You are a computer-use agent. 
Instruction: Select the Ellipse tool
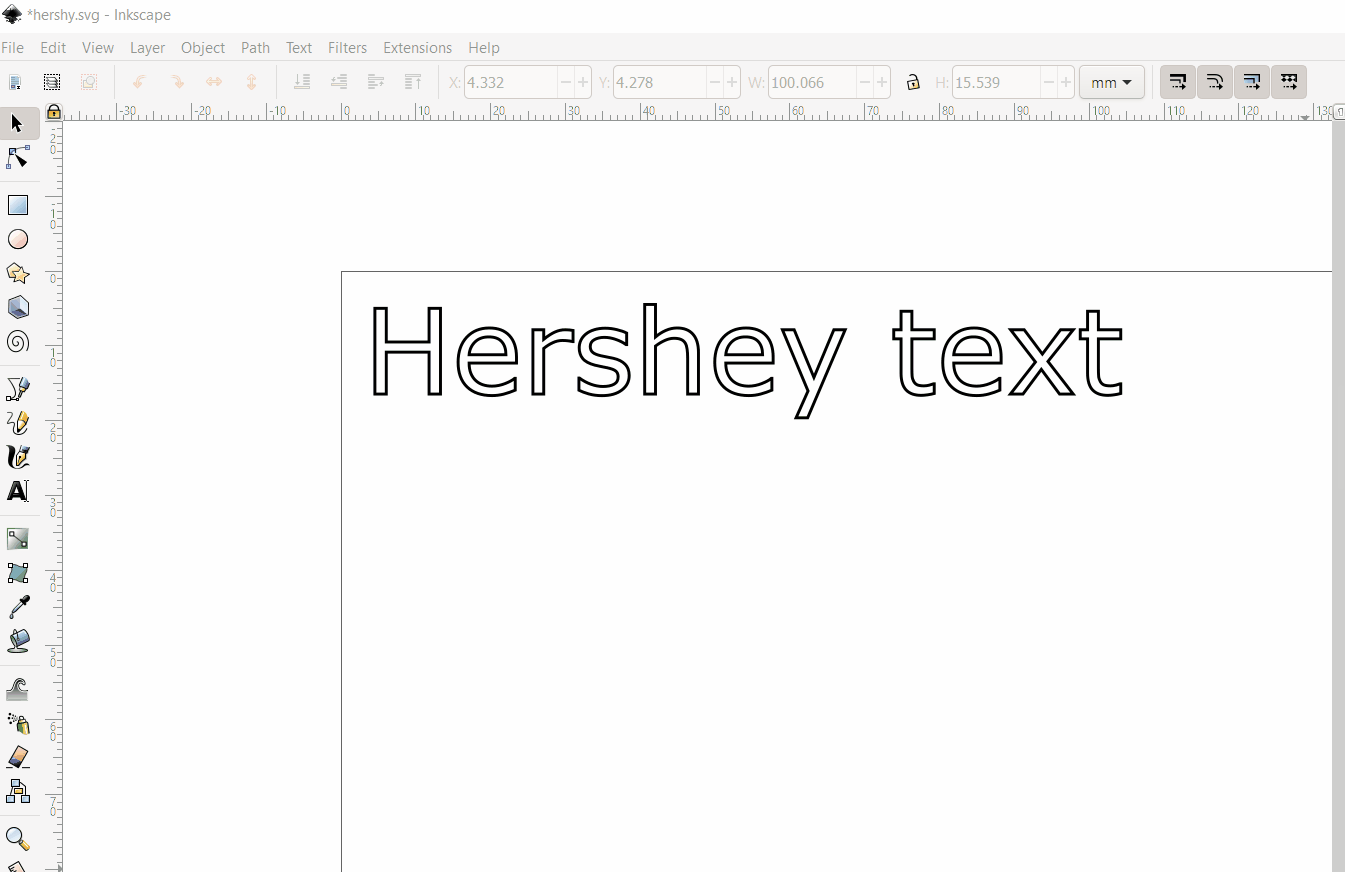pyautogui.click(x=18, y=239)
